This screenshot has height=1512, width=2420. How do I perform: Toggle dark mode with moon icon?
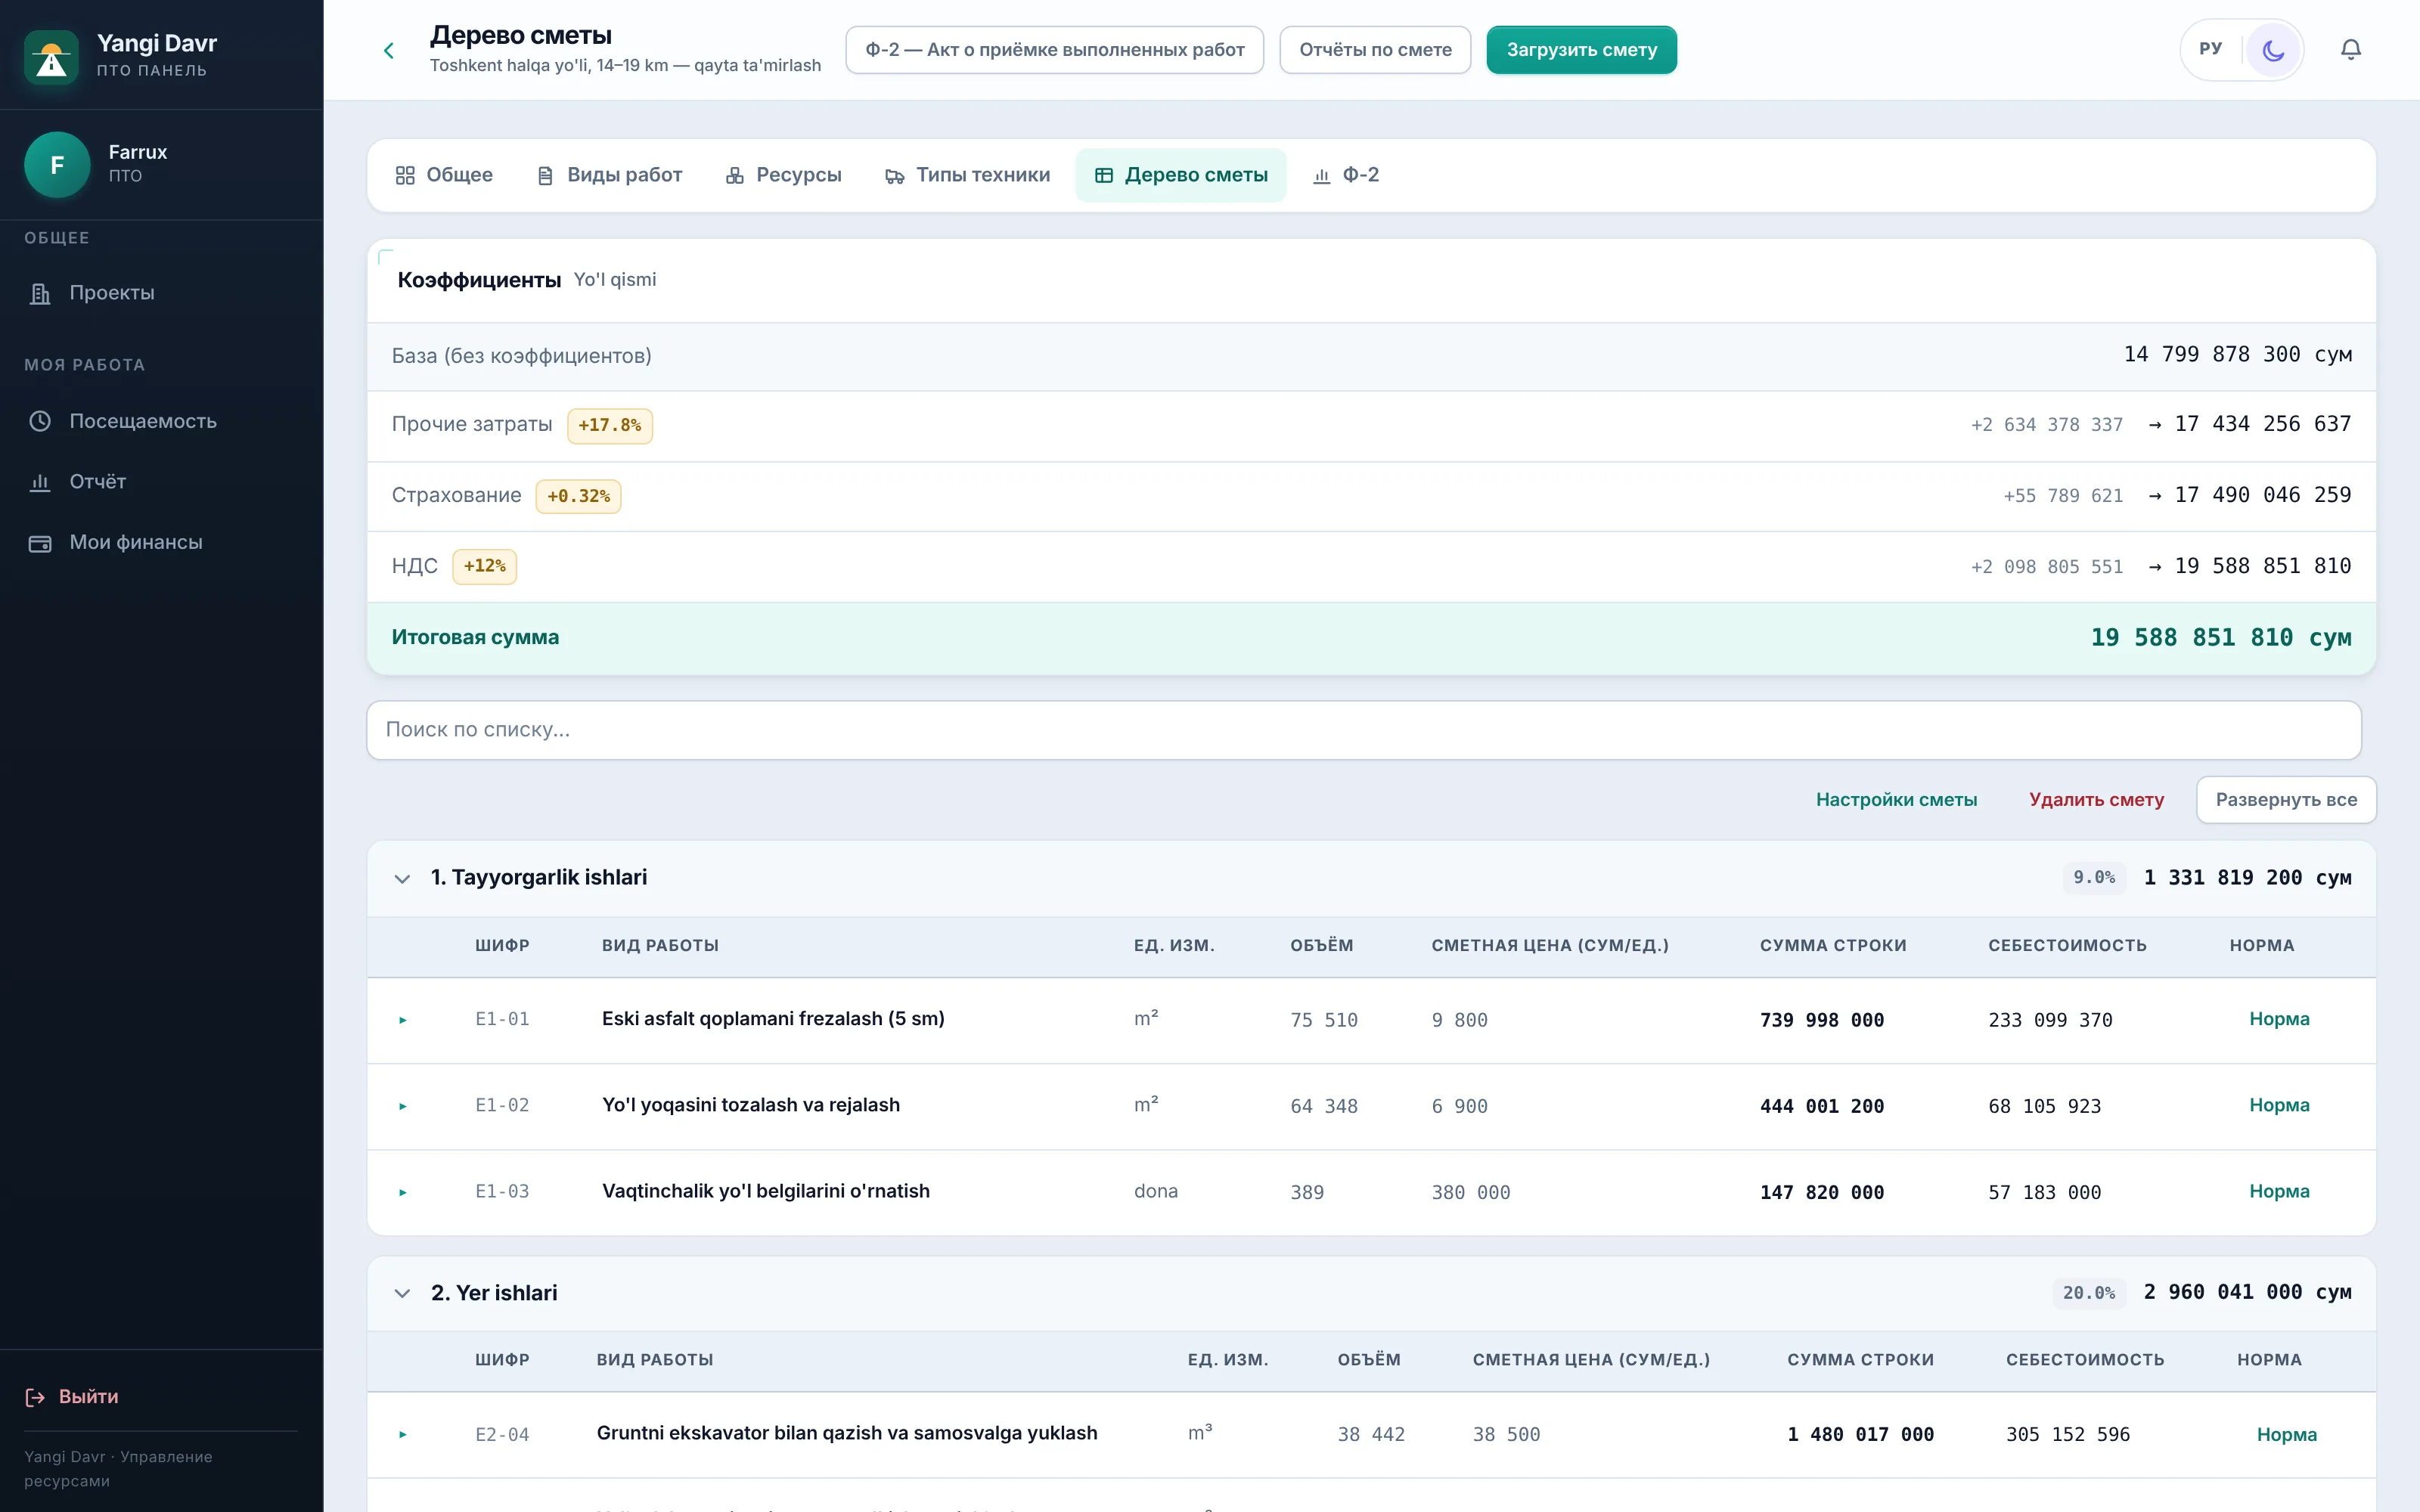coord(2273,50)
